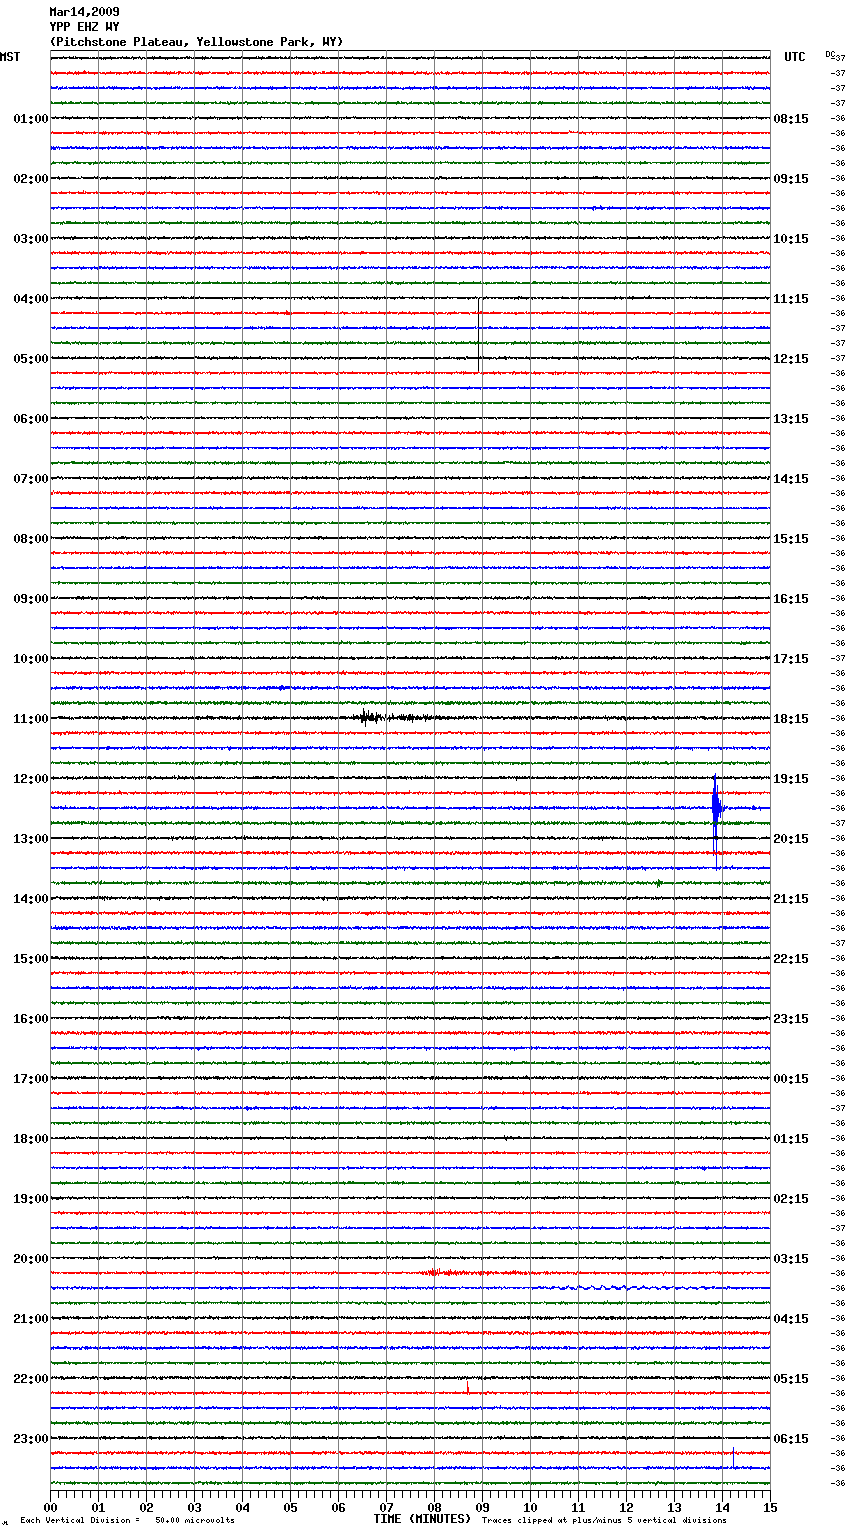850x1534 pixels.
Task: Click the date label Mar14,2009
Action: coord(84,12)
